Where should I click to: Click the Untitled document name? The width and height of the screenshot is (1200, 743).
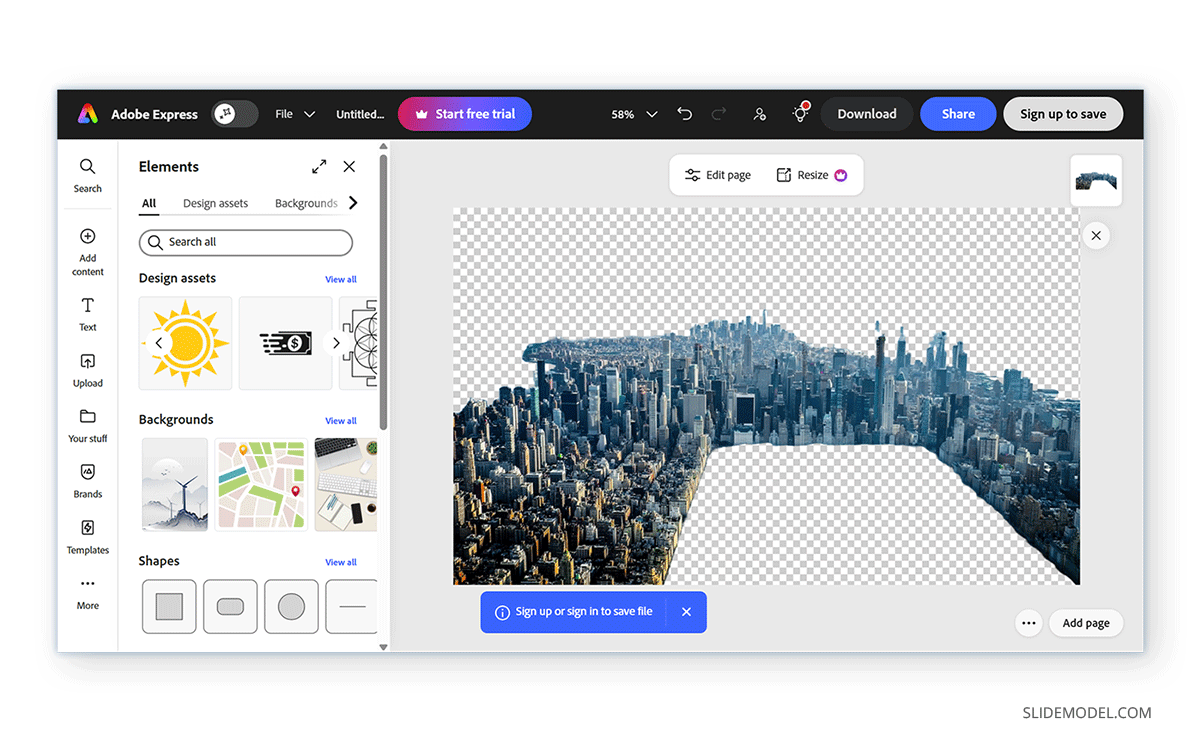[x=360, y=114]
